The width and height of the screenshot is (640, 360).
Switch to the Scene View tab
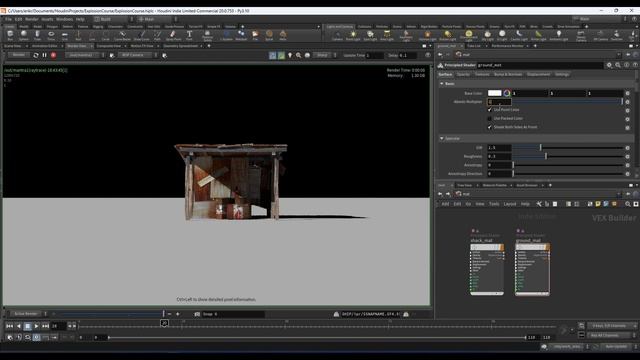[x=13, y=46]
